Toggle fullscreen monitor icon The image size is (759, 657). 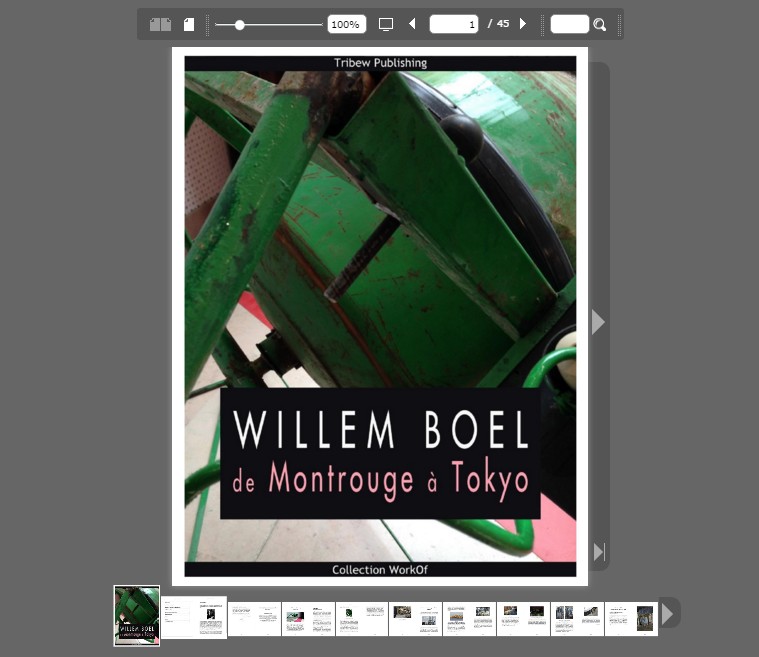point(386,24)
